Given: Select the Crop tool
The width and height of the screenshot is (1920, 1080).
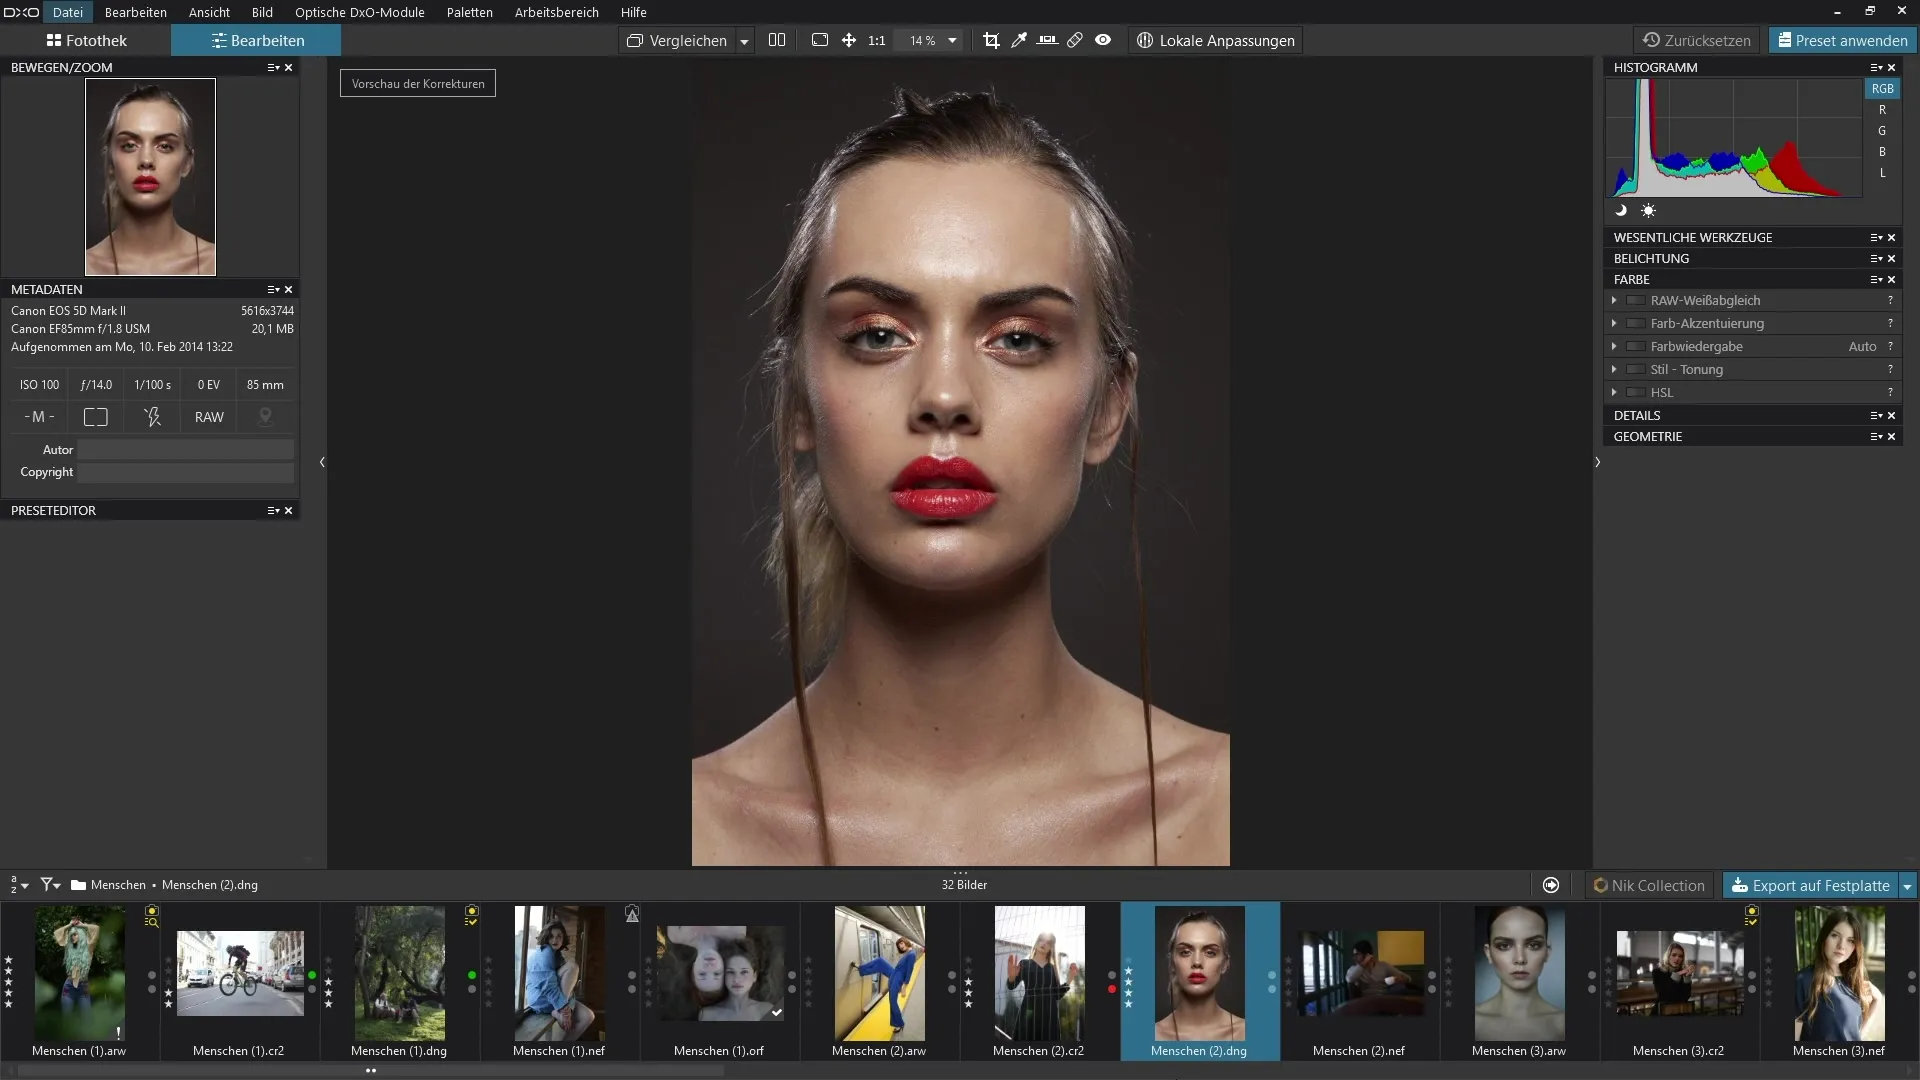Looking at the screenshot, I should tap(991, 40).
